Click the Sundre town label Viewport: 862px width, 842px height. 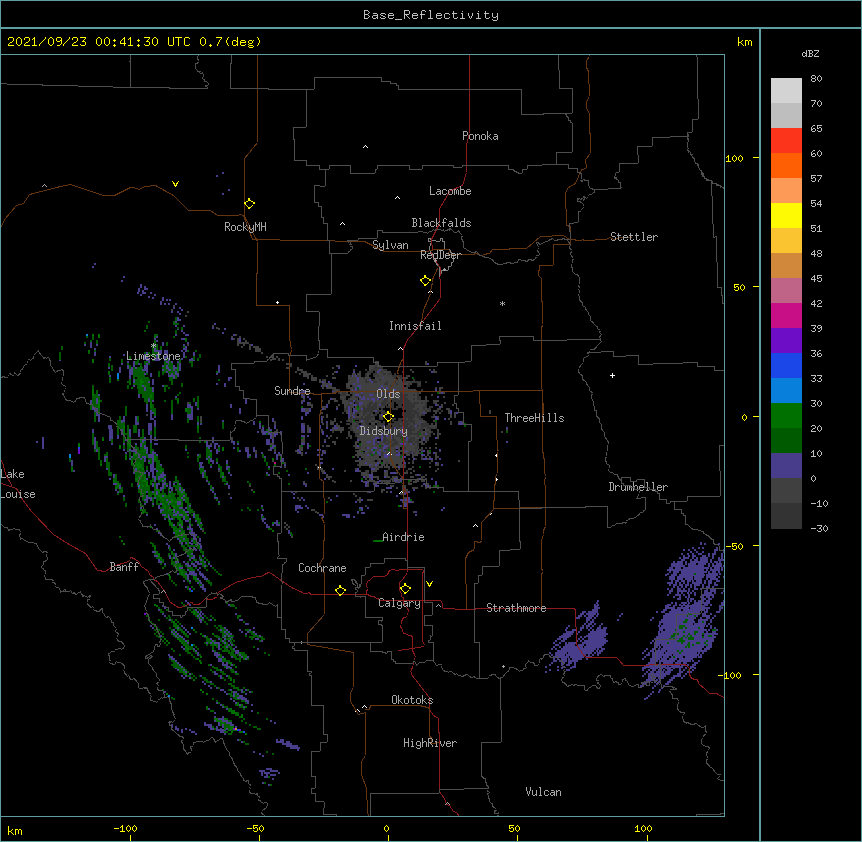click(x=292, y=391)
